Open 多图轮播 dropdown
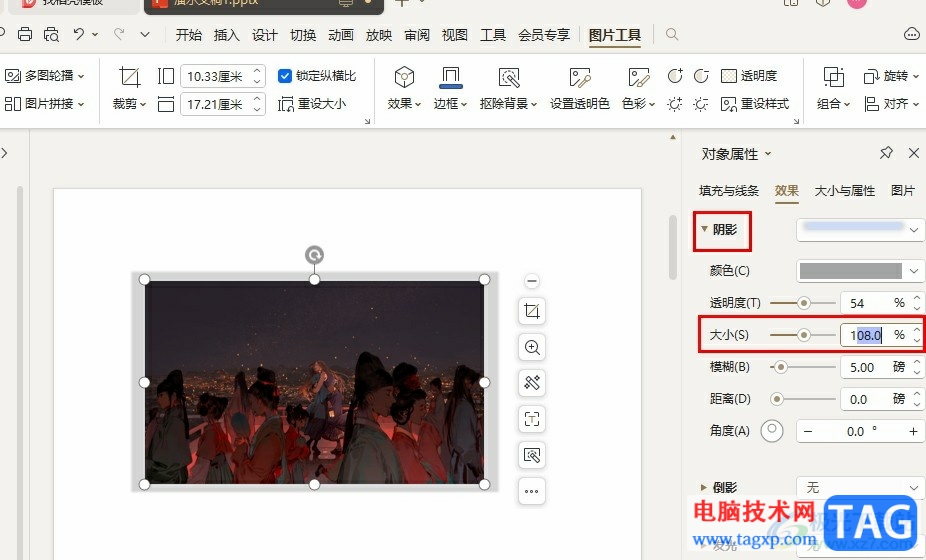Image resolution: width=926 pixels, height=560 pixels. 45,76
